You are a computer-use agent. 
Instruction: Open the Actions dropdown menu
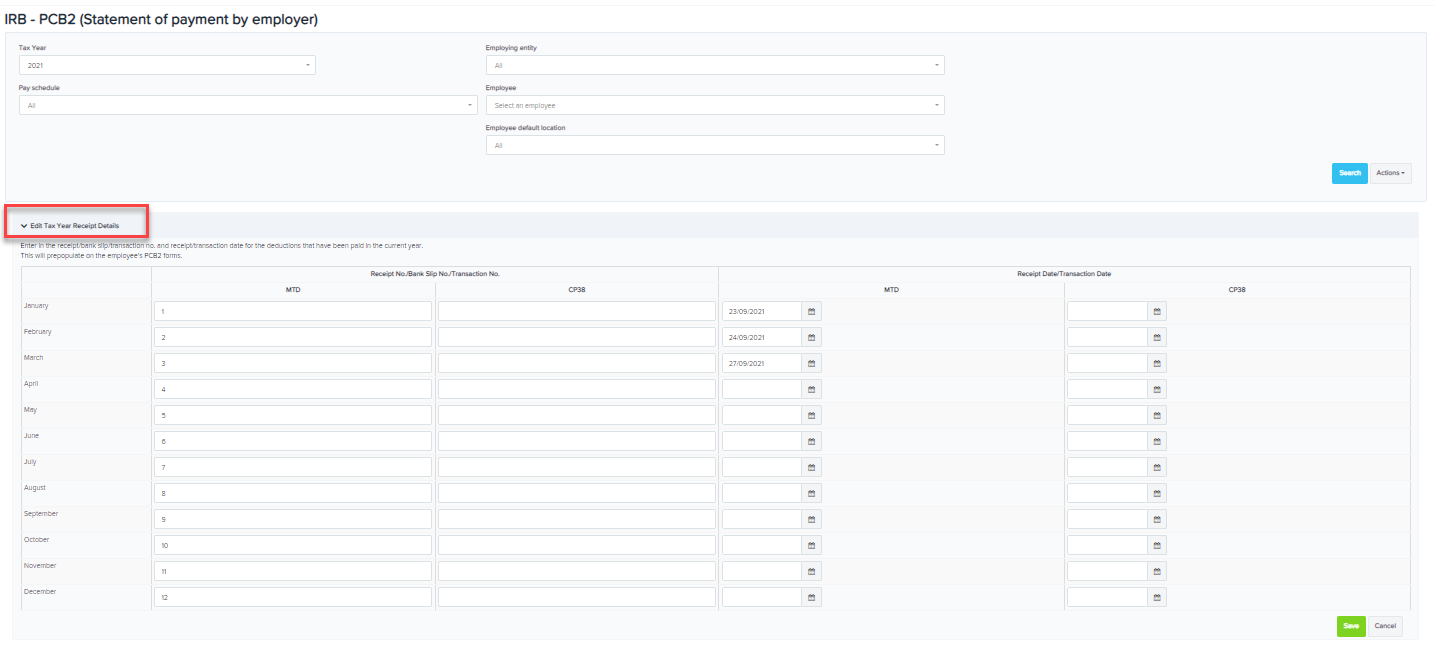[x=1391, y=172]
